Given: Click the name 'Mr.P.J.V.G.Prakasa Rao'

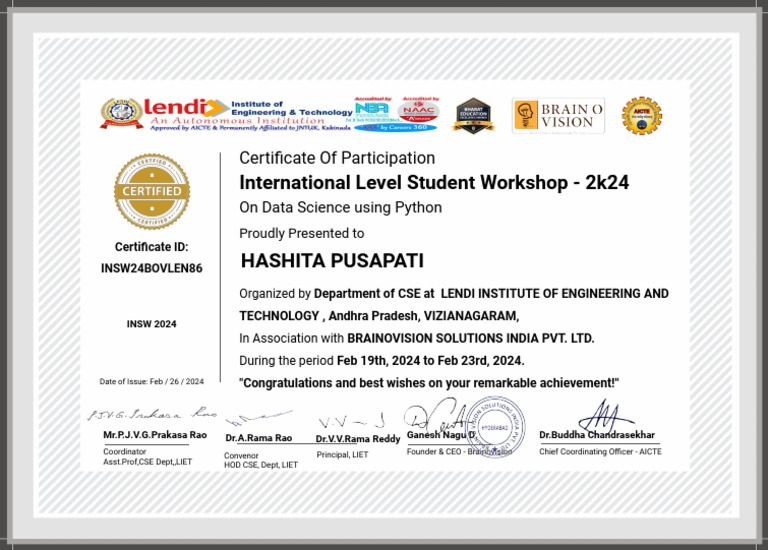Looking at the screenshot, I should tap(155, 435).
